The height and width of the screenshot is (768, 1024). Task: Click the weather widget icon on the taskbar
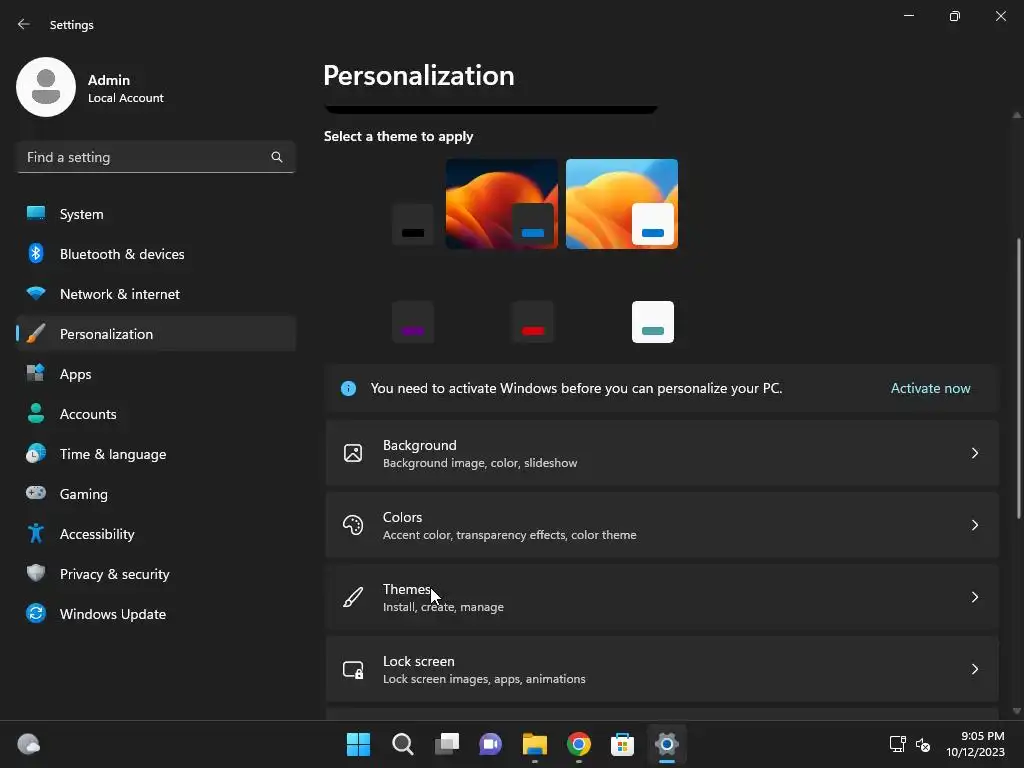(28, 744)
